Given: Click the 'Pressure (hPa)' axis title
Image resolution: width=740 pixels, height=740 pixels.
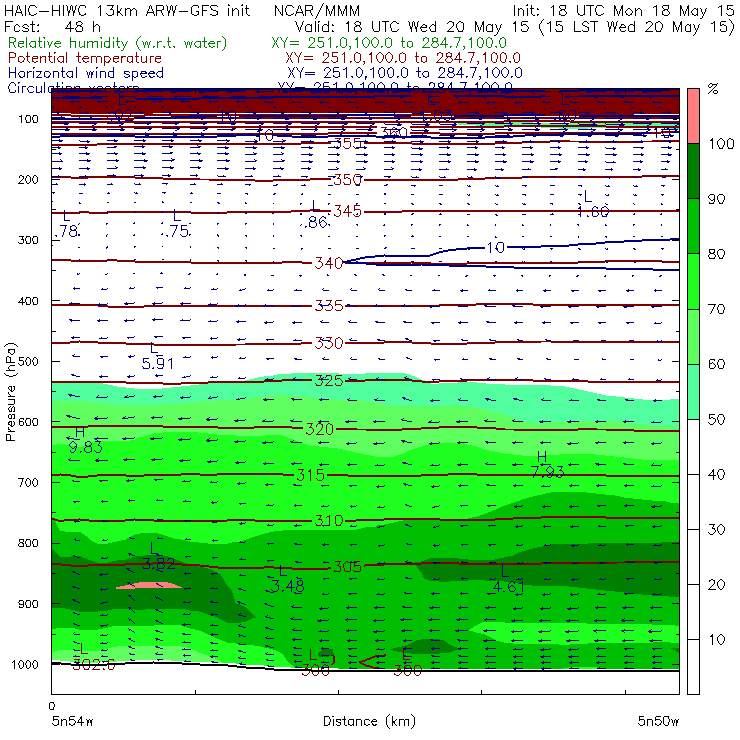Looking at the screenshot, I should pos(10,392).
